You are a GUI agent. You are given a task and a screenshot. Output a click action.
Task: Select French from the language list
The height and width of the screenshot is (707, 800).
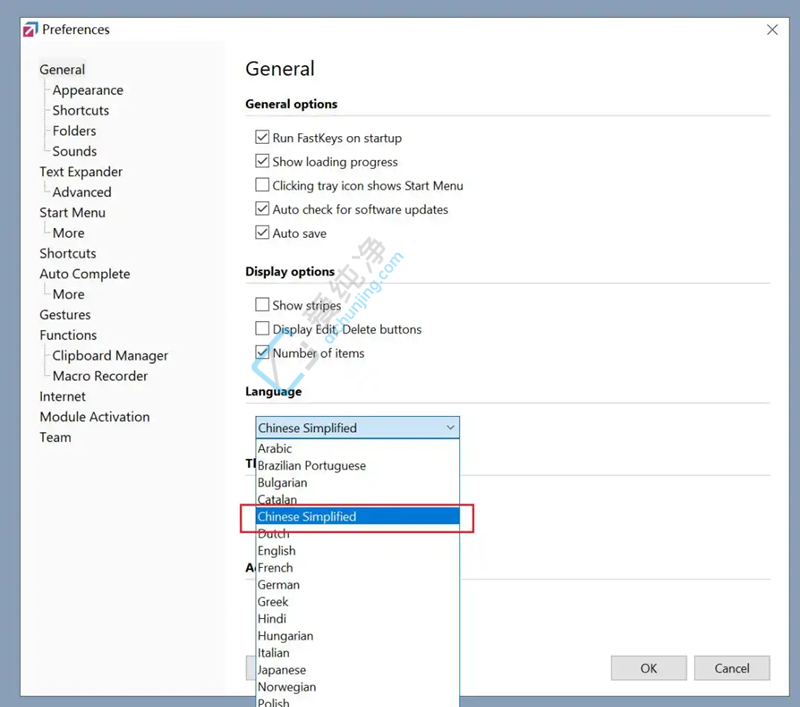click(357, 568)
